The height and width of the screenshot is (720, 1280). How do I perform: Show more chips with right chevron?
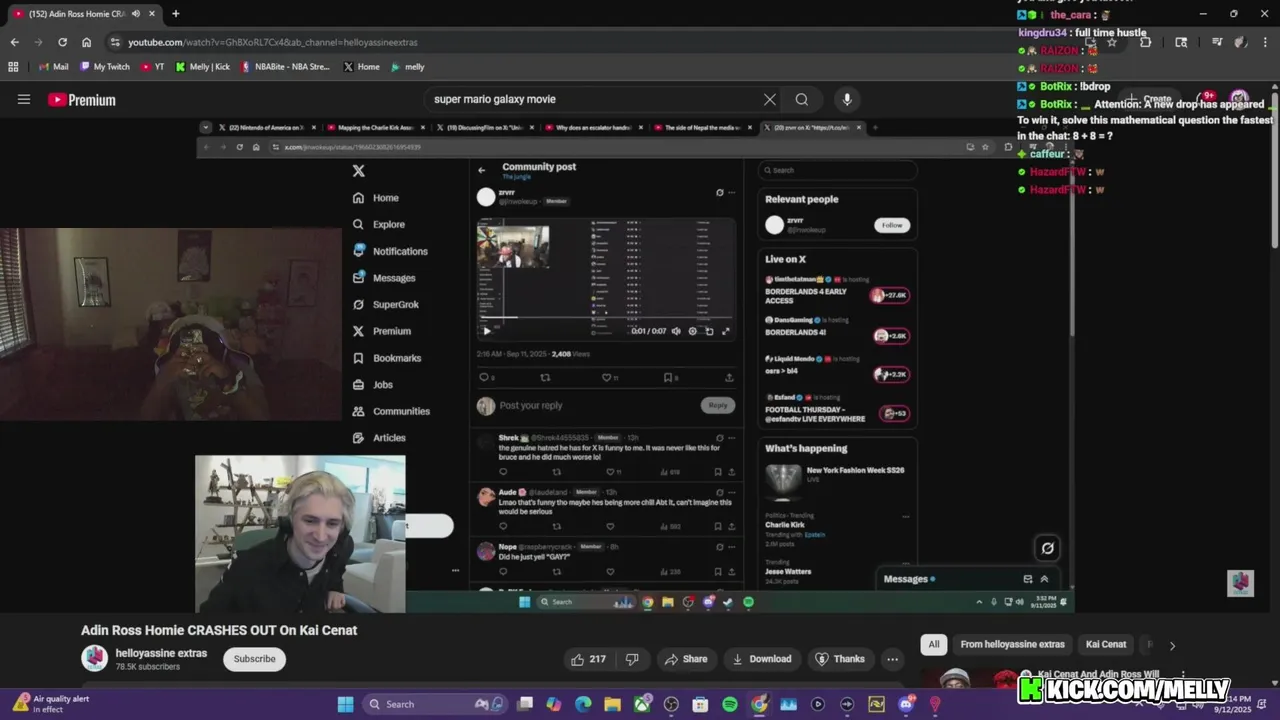pyautogui.click(x=1172, y=645)
